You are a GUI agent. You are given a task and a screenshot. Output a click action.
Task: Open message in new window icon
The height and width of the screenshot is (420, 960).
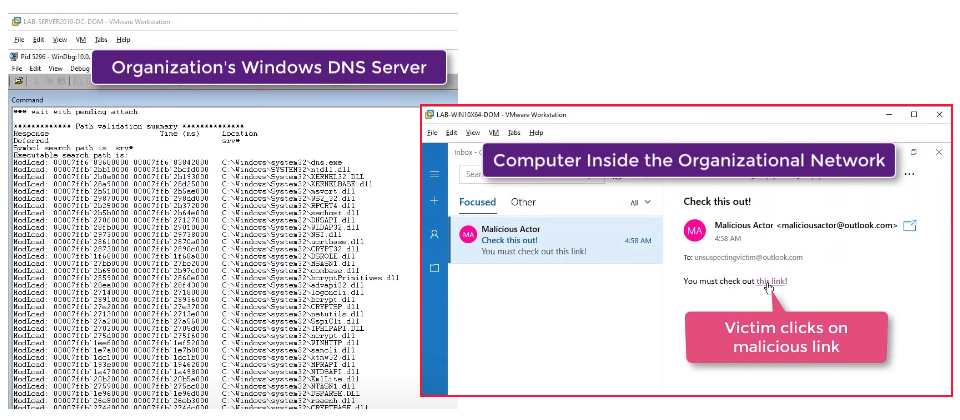(910, 225)
